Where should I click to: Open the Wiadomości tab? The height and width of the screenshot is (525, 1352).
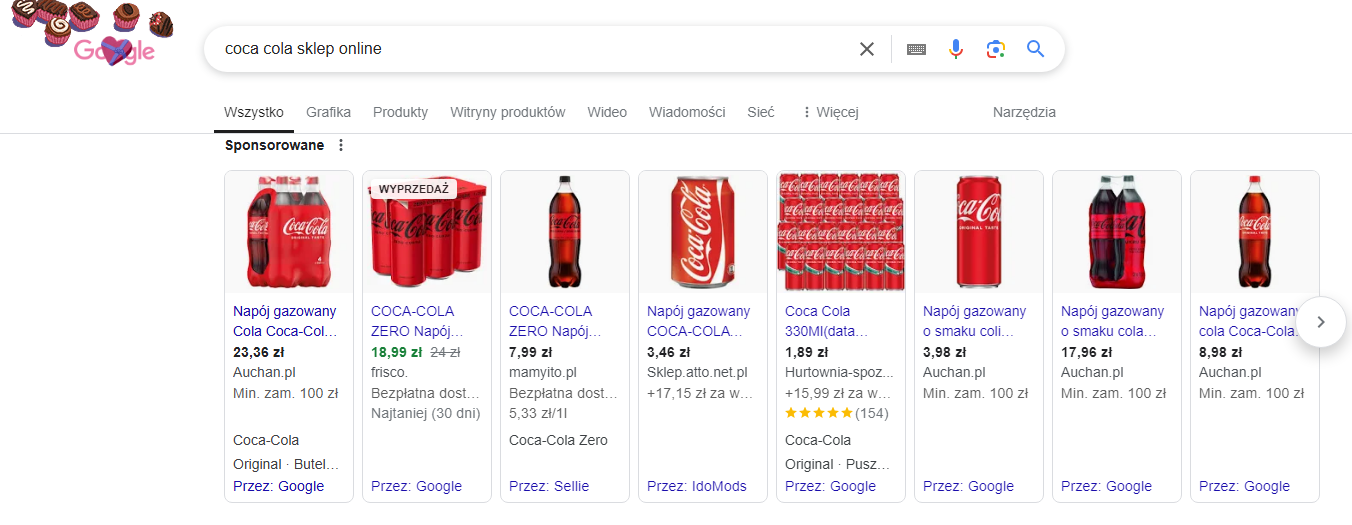(x=687, y=112)
